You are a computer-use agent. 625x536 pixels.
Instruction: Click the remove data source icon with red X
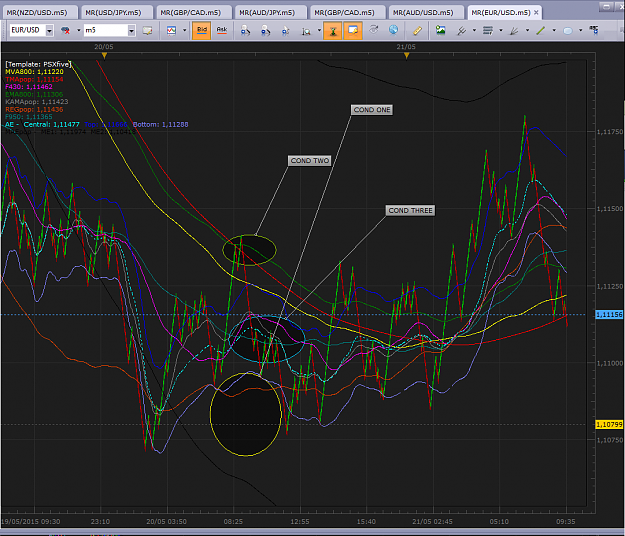[65, 30]
